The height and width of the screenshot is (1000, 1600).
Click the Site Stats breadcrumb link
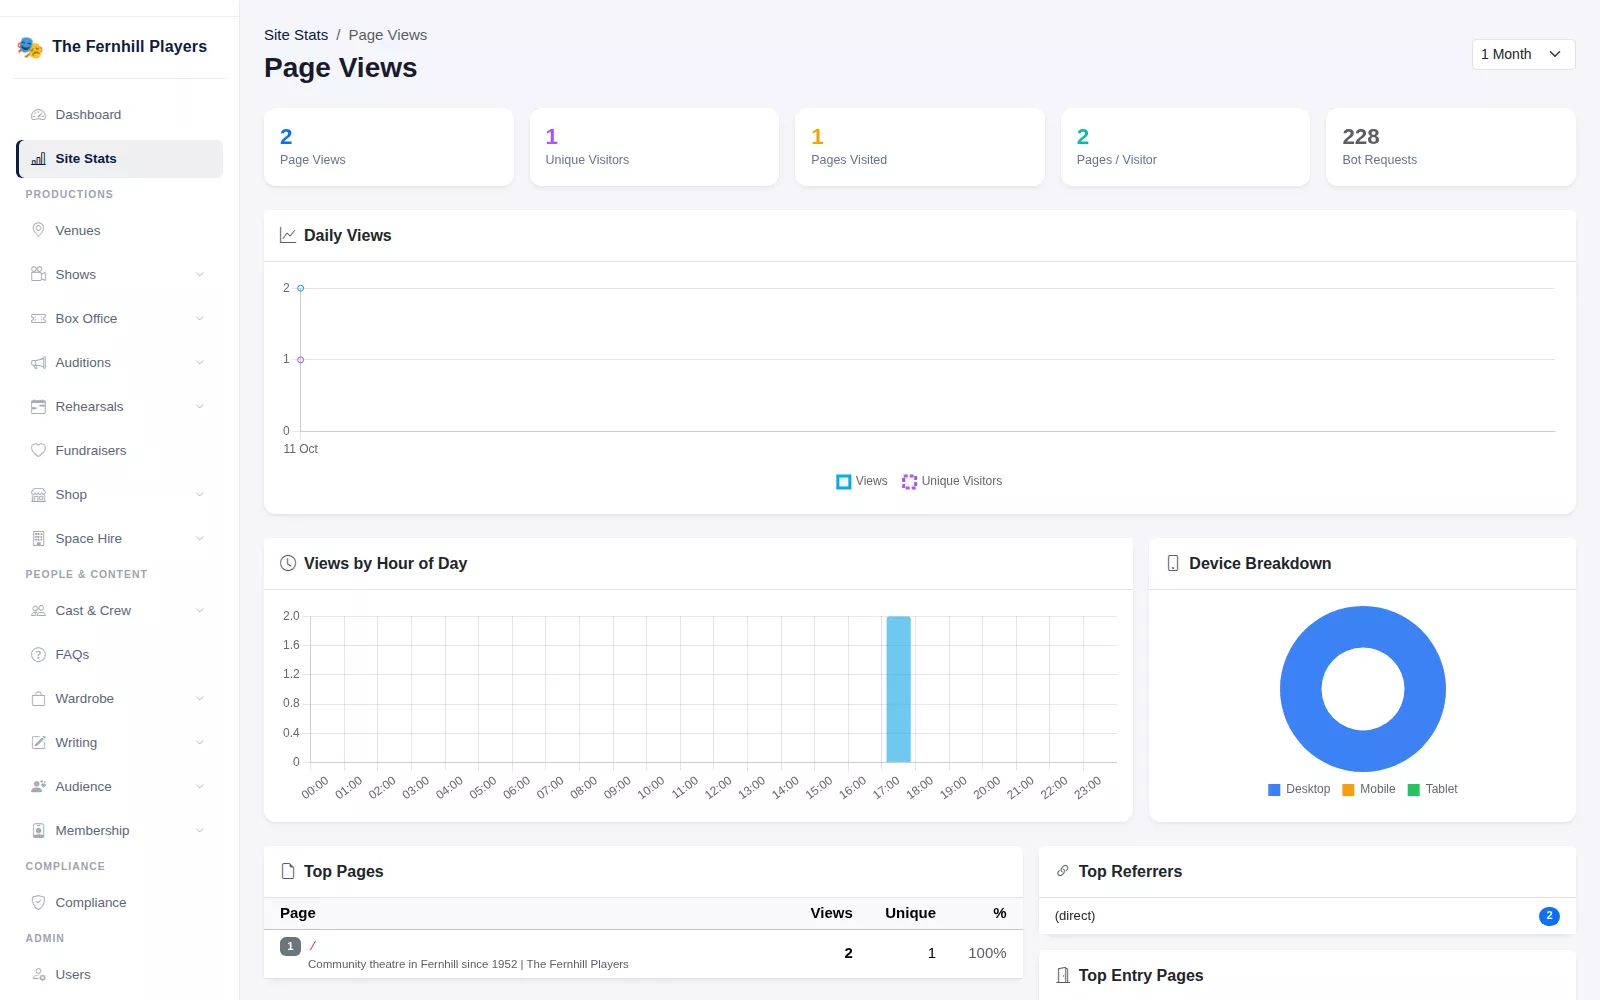[x=296, y=35]
